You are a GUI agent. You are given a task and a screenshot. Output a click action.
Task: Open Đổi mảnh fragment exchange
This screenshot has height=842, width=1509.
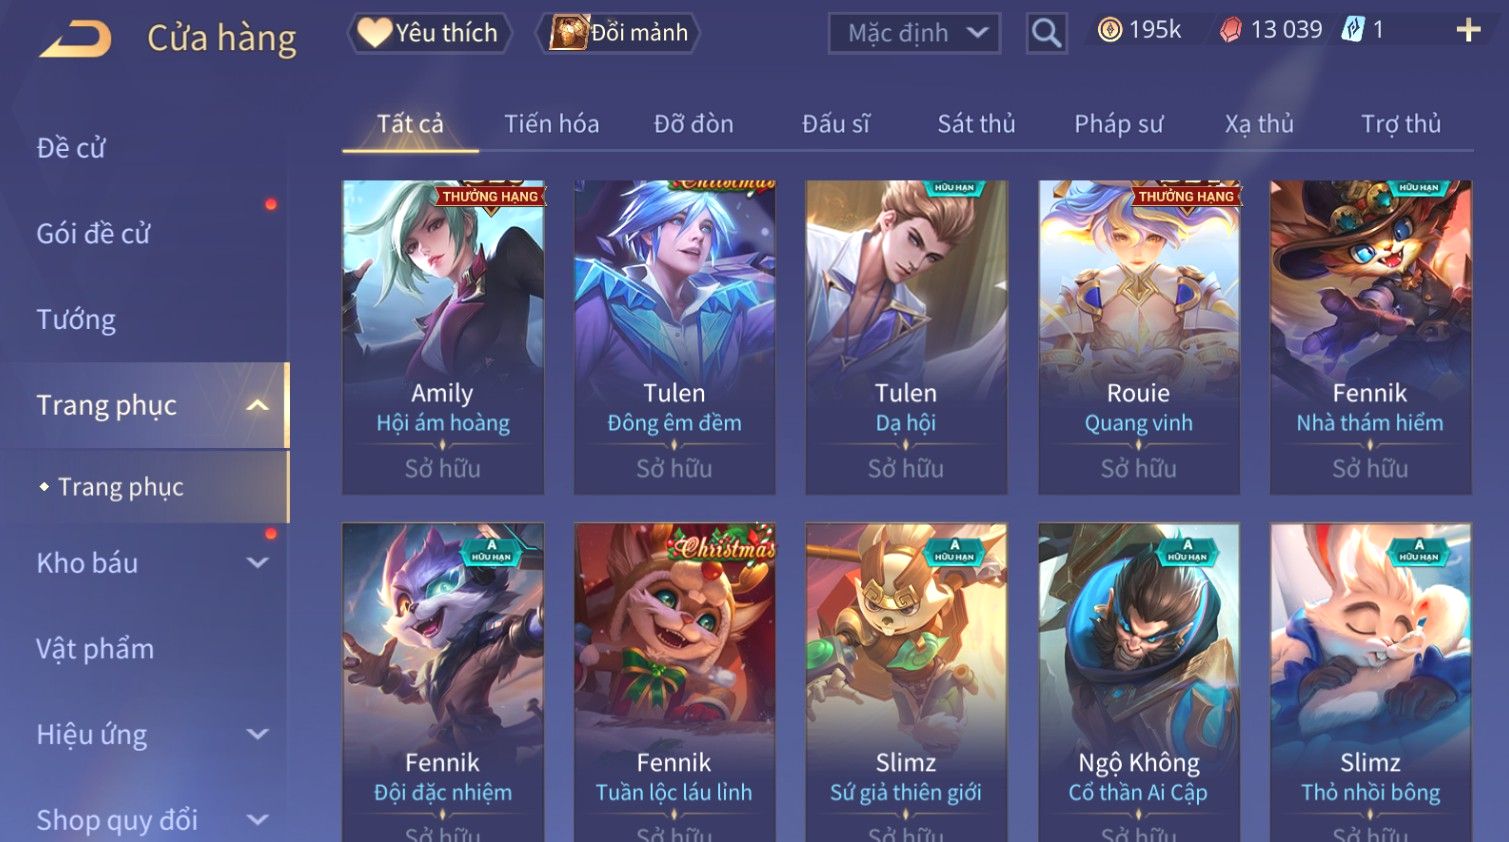point(618,33)
